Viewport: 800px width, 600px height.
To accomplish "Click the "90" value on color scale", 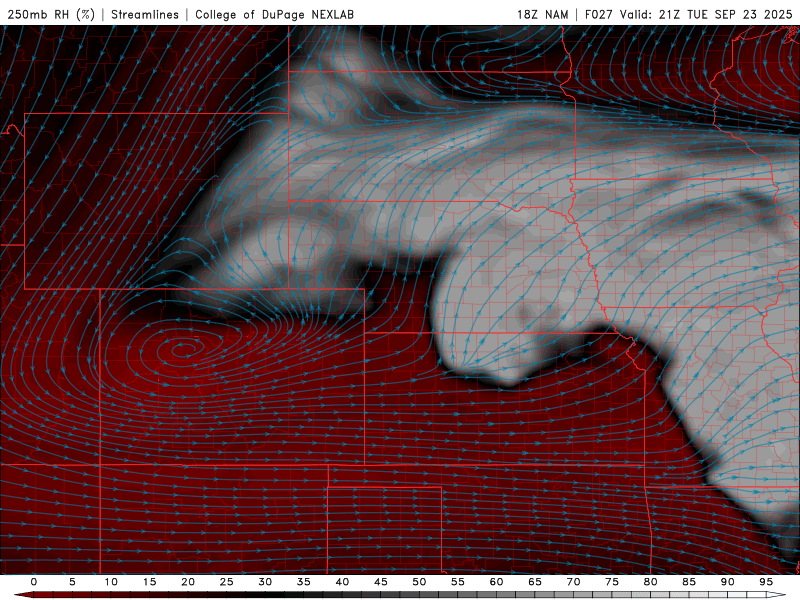I will (727, 582).
